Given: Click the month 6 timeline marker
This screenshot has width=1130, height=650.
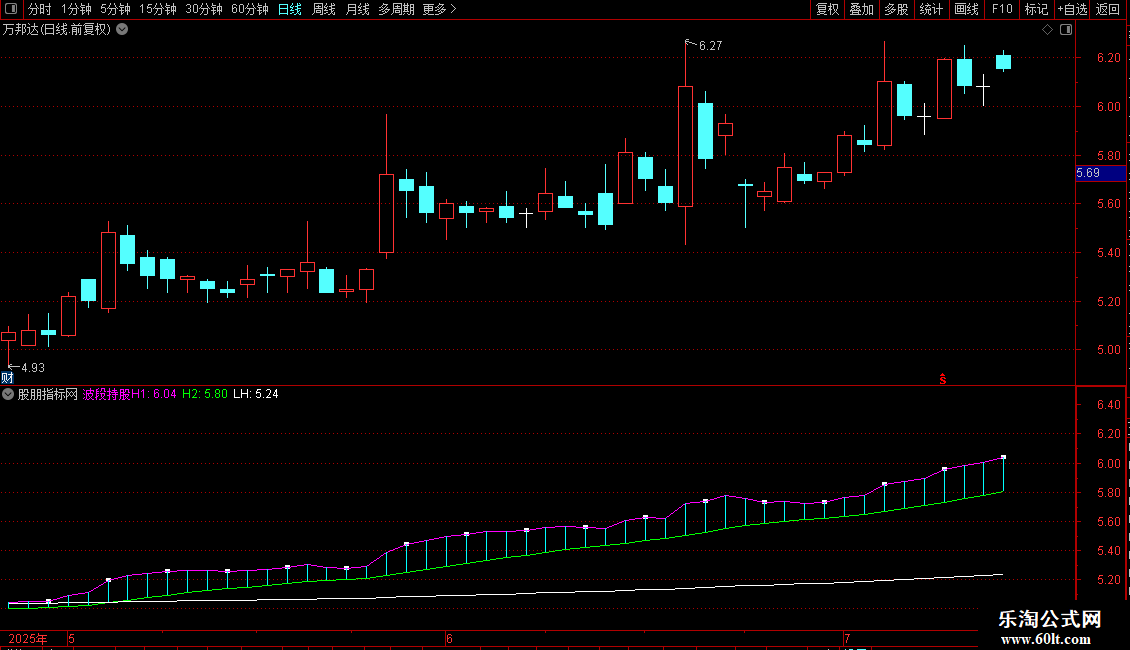Looking at the screenshot, I should pyautogui.click(x=449, y=639).
